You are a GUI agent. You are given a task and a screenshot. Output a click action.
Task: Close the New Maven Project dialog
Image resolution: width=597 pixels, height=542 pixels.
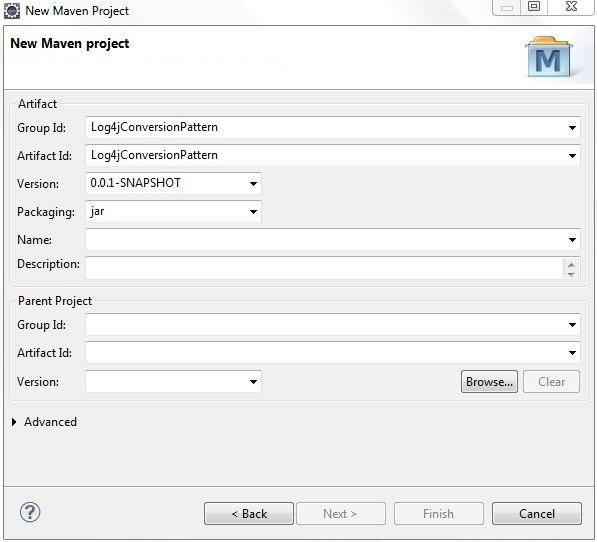click(571, 6)
